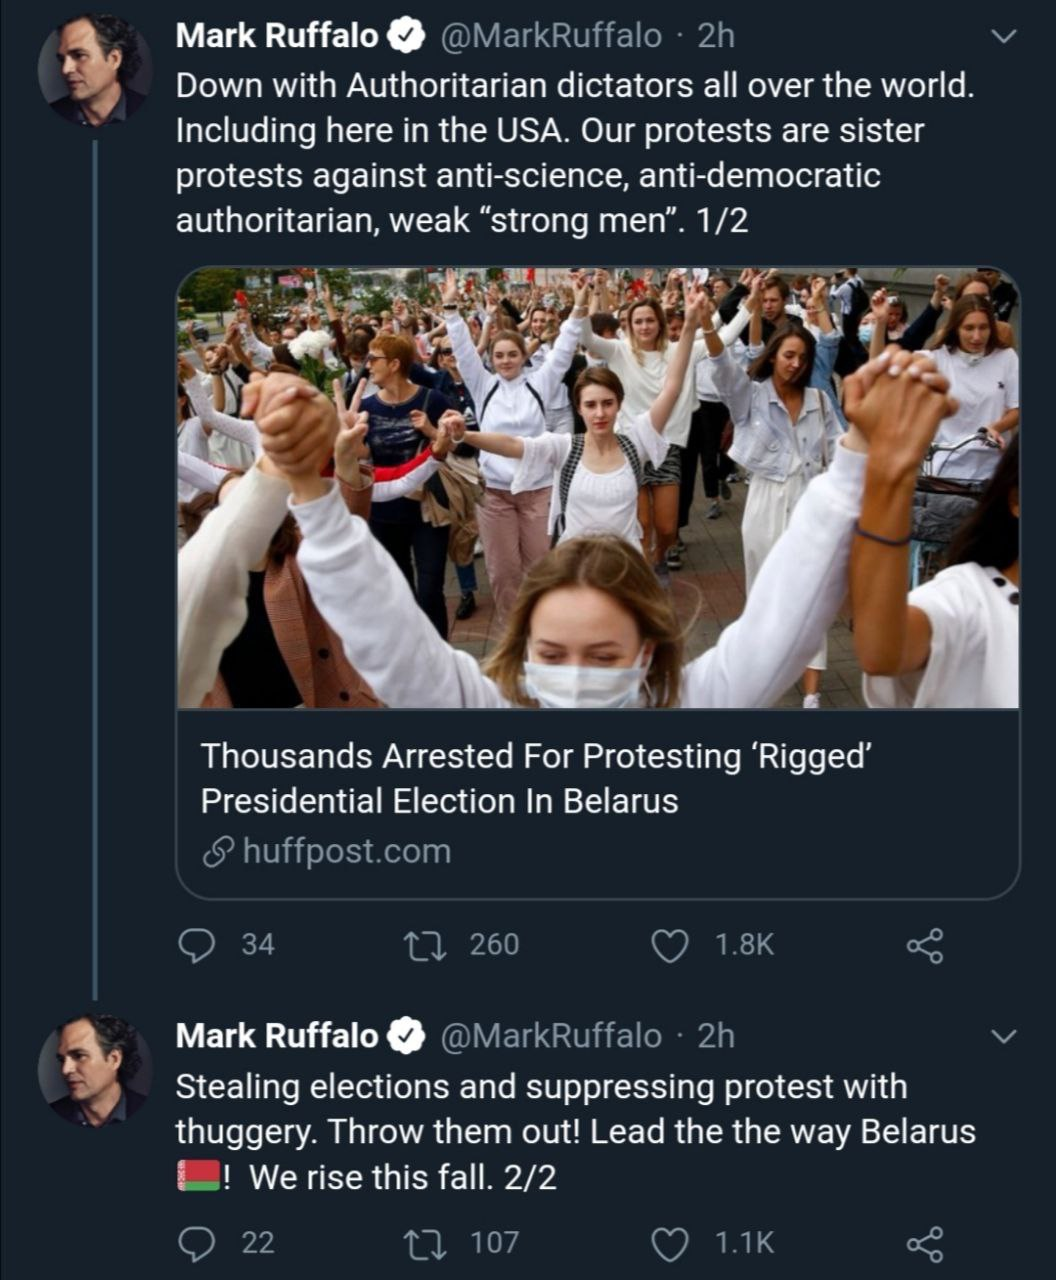Screen dimensions: 1056x1280
Task: Open options chevron on second tweet
Action: click(1002, 1036)
